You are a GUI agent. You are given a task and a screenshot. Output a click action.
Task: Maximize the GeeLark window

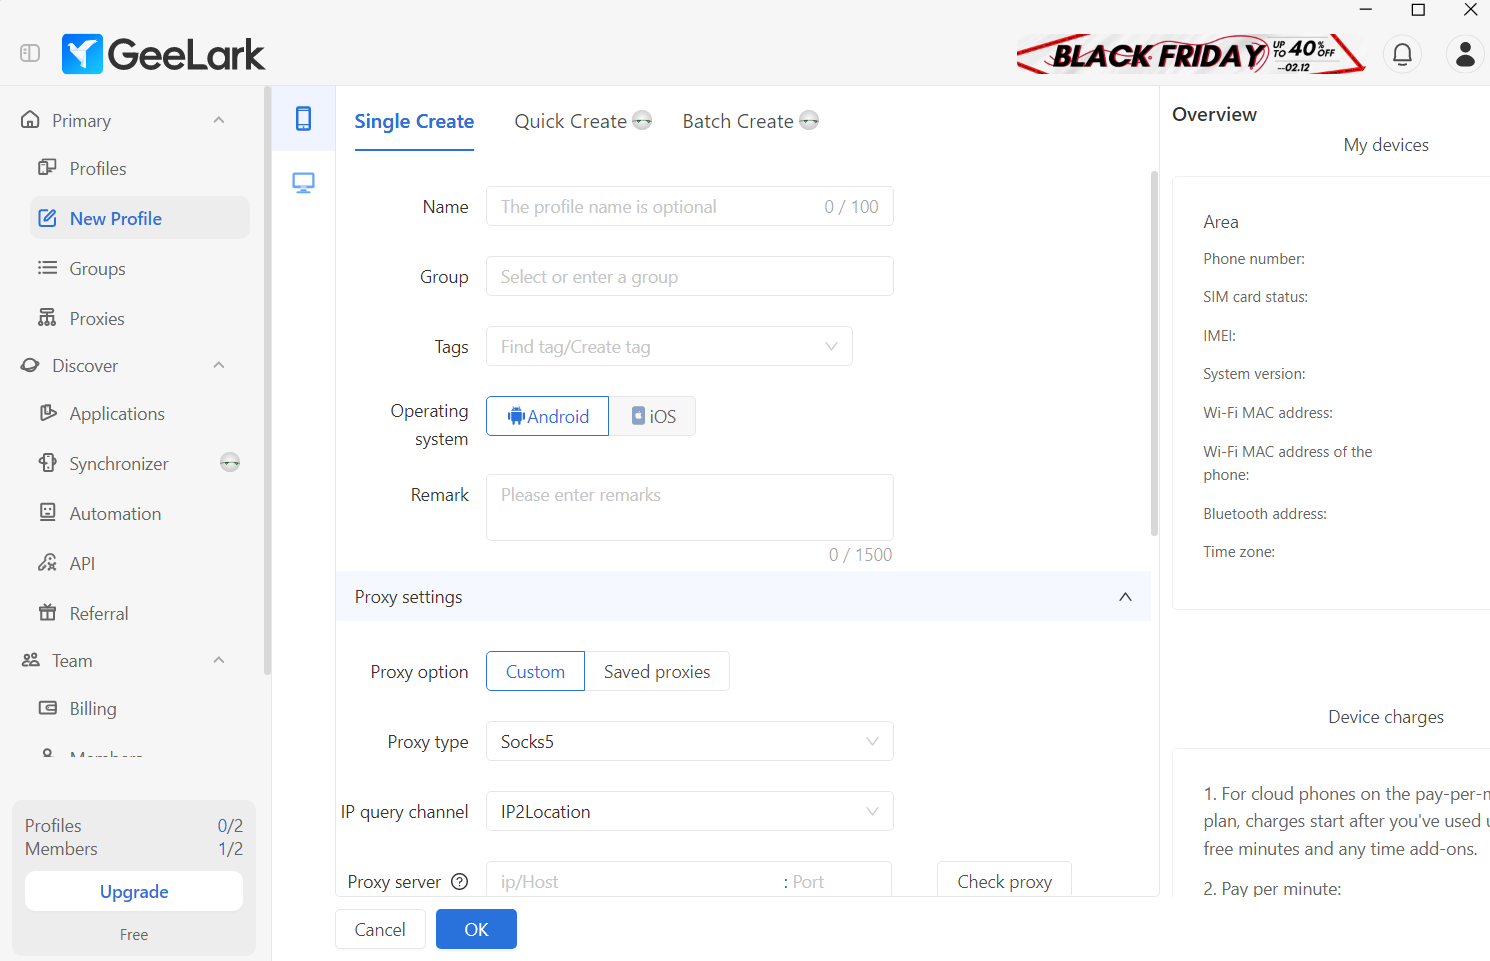1418,10
